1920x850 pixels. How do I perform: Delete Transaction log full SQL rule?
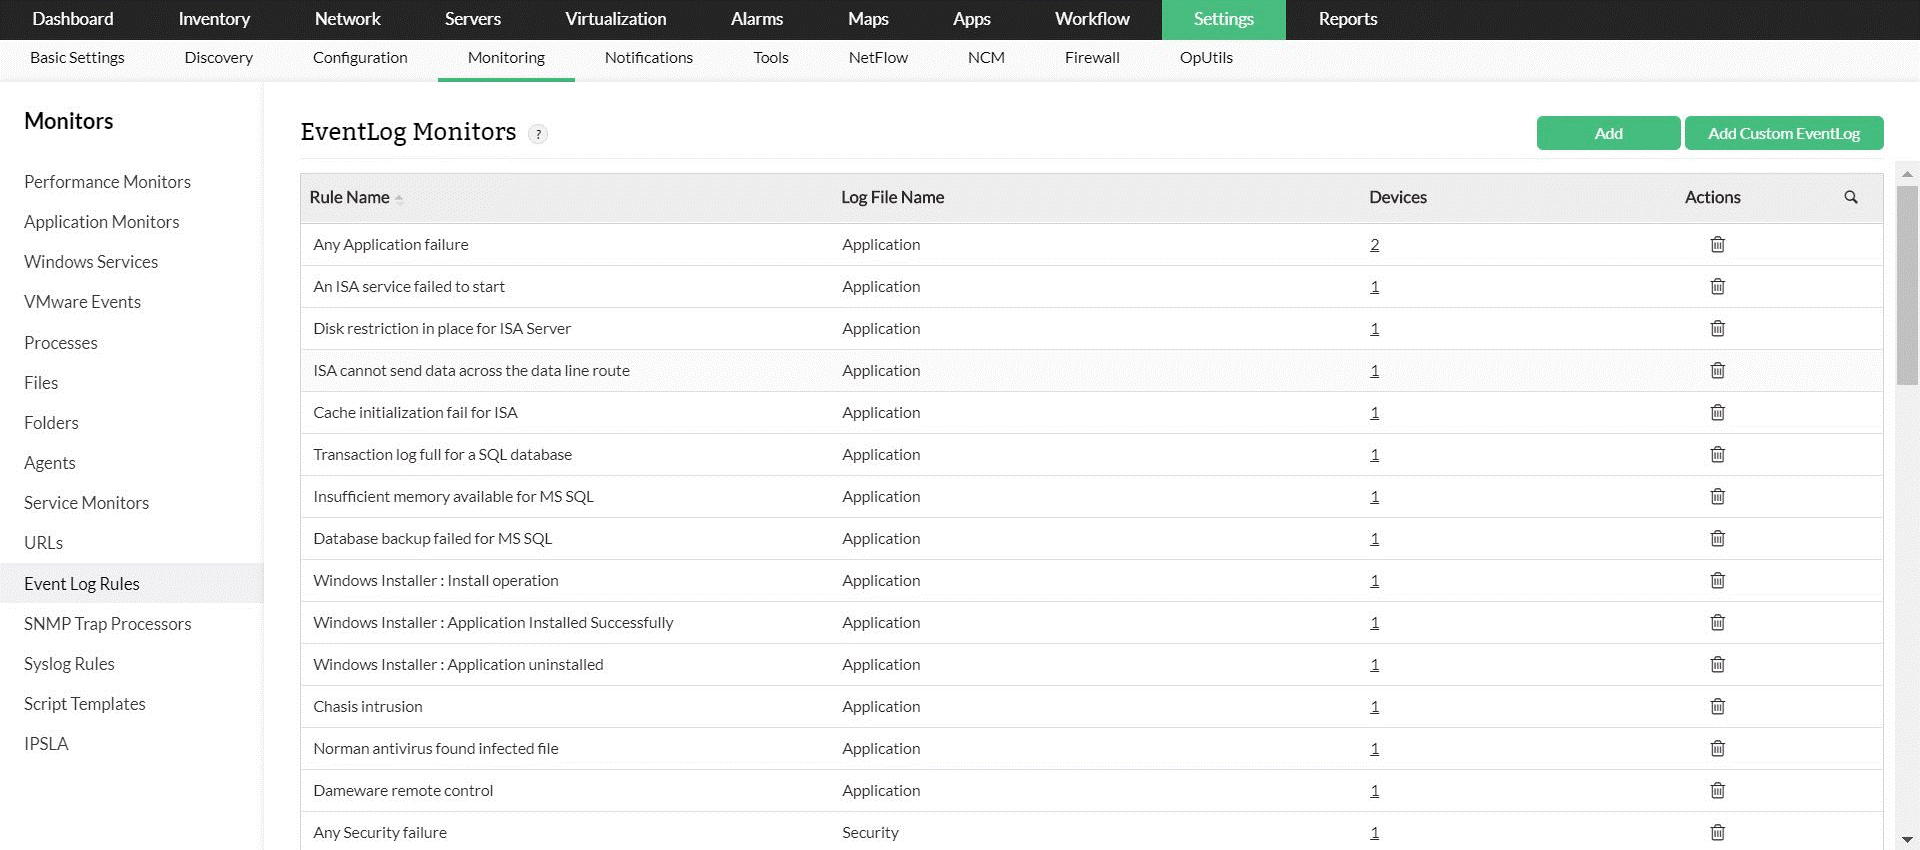click(1717, 454)
